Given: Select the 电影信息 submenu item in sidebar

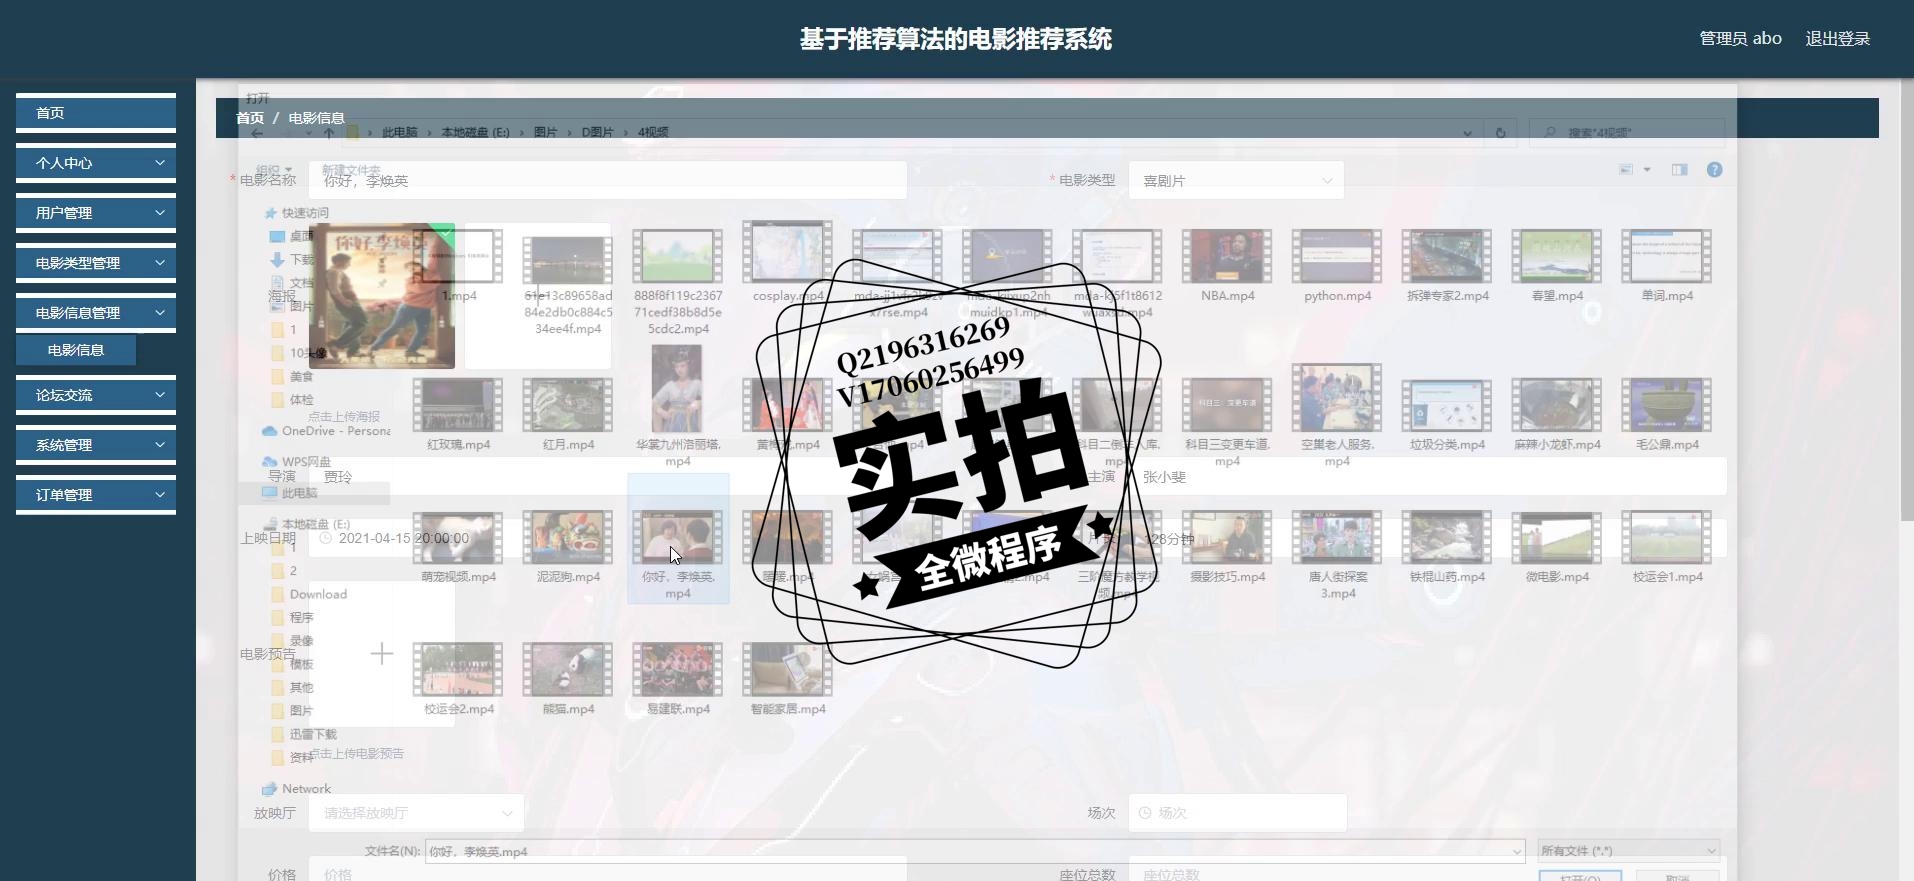Looking at the screenshot, I should (76, 350).
